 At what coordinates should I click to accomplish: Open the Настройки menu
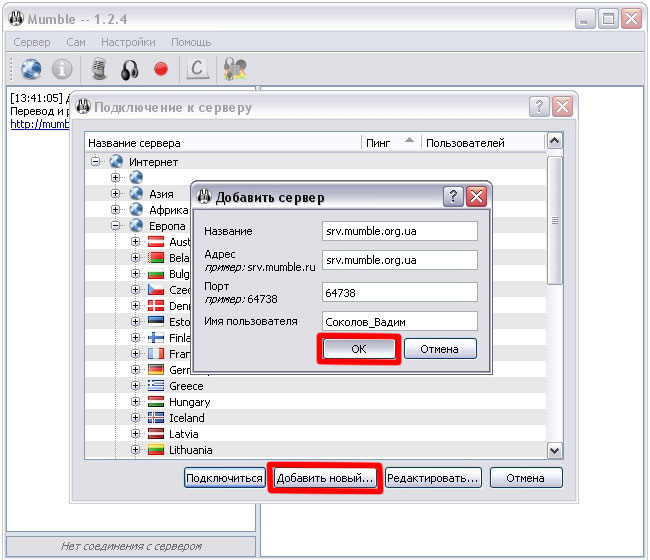pyautogui.click(x=128, y=42)
